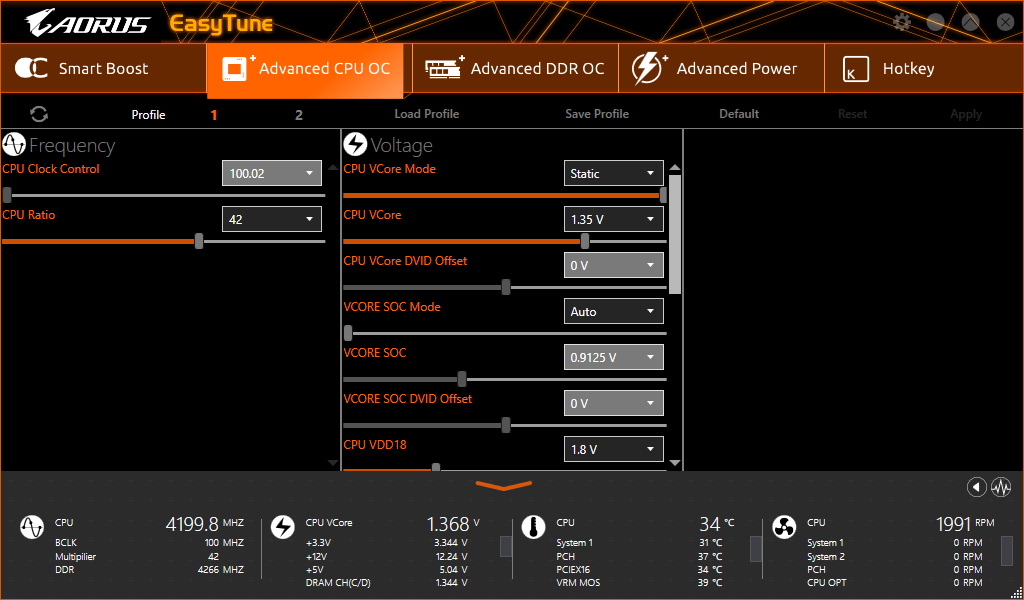Click the left-arrow circle icon in monitor panel
This screenshot has width=1024, height=600.
[976, 487]
